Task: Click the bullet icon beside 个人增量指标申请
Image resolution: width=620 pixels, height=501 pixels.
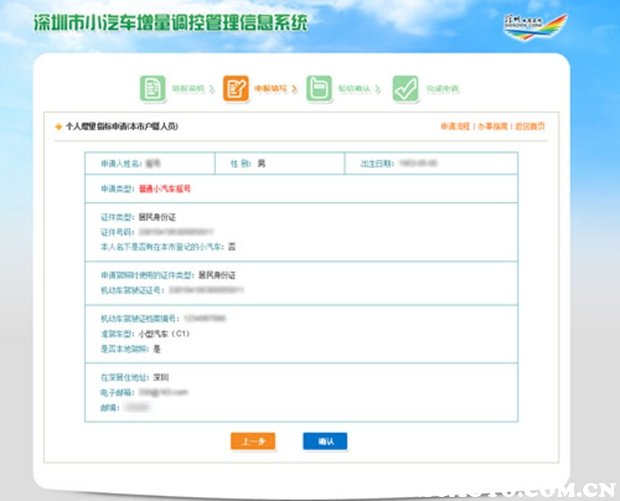Action: 57,128
